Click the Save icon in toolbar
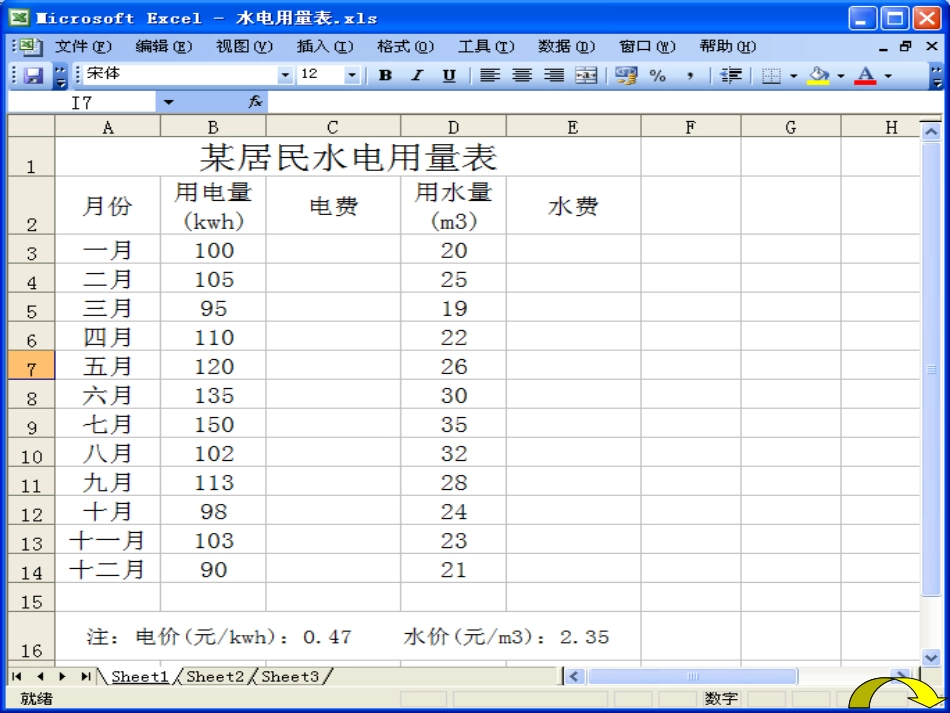The height and width of the screenshot is (713, 950). 33,75
